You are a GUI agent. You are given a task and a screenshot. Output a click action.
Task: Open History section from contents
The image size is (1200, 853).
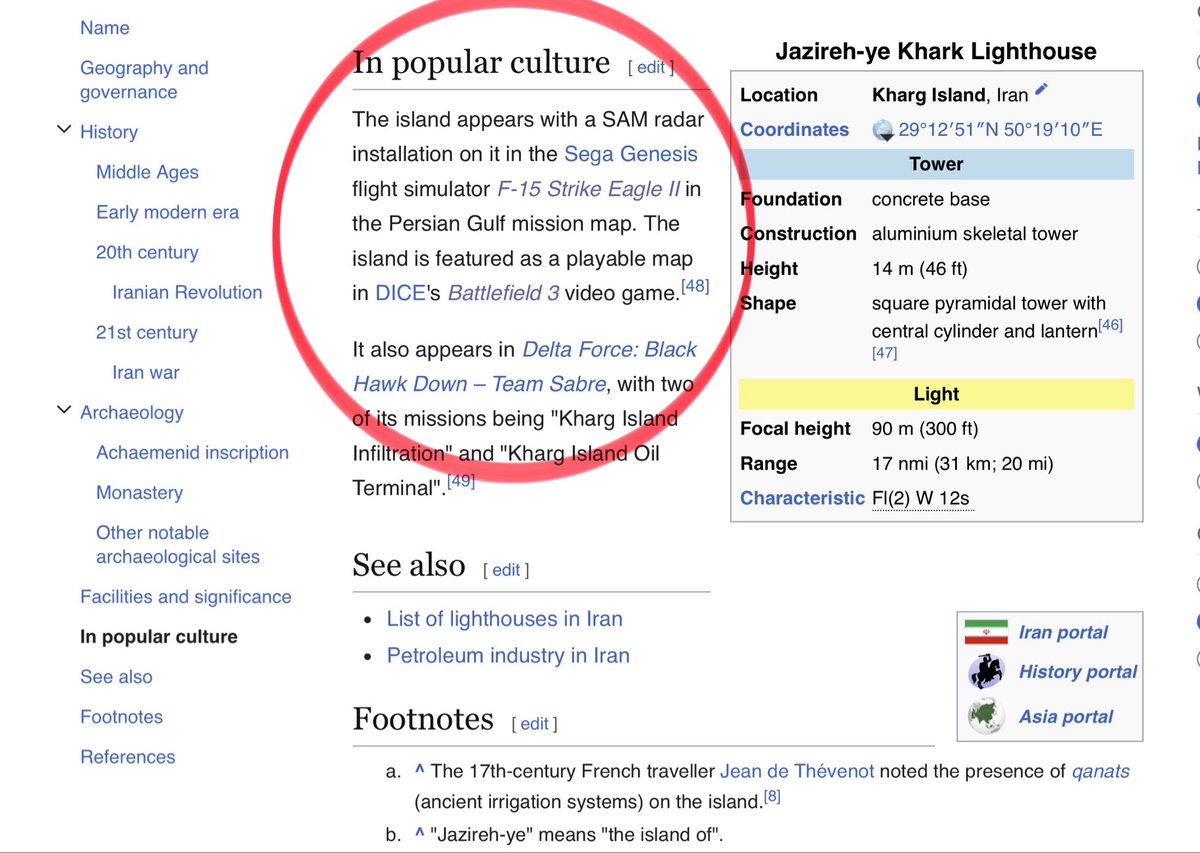109,132
